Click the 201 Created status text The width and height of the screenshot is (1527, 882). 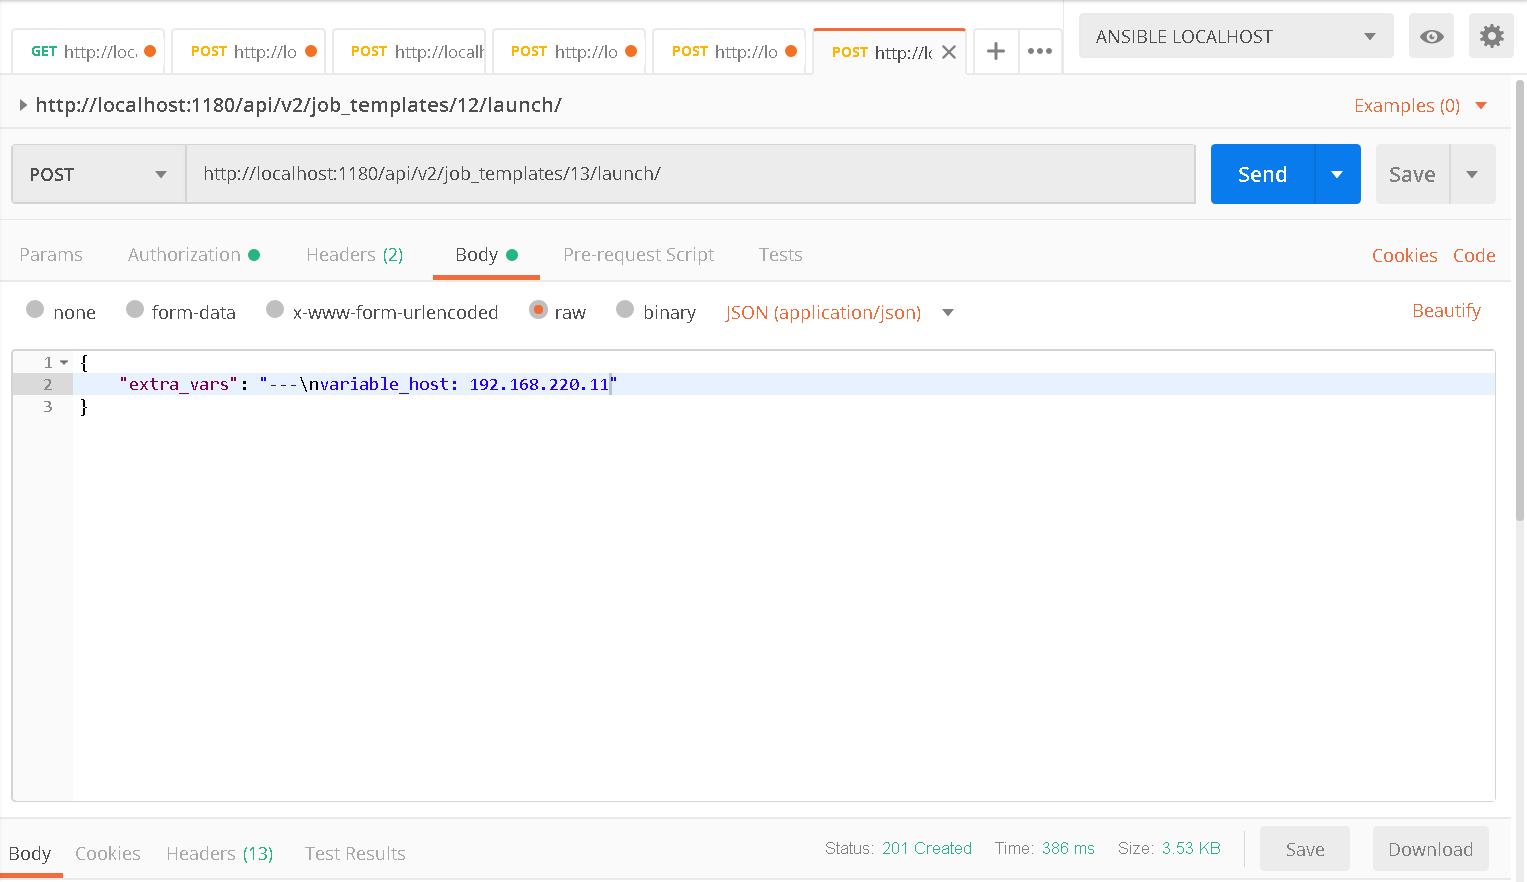pos(927,848)
